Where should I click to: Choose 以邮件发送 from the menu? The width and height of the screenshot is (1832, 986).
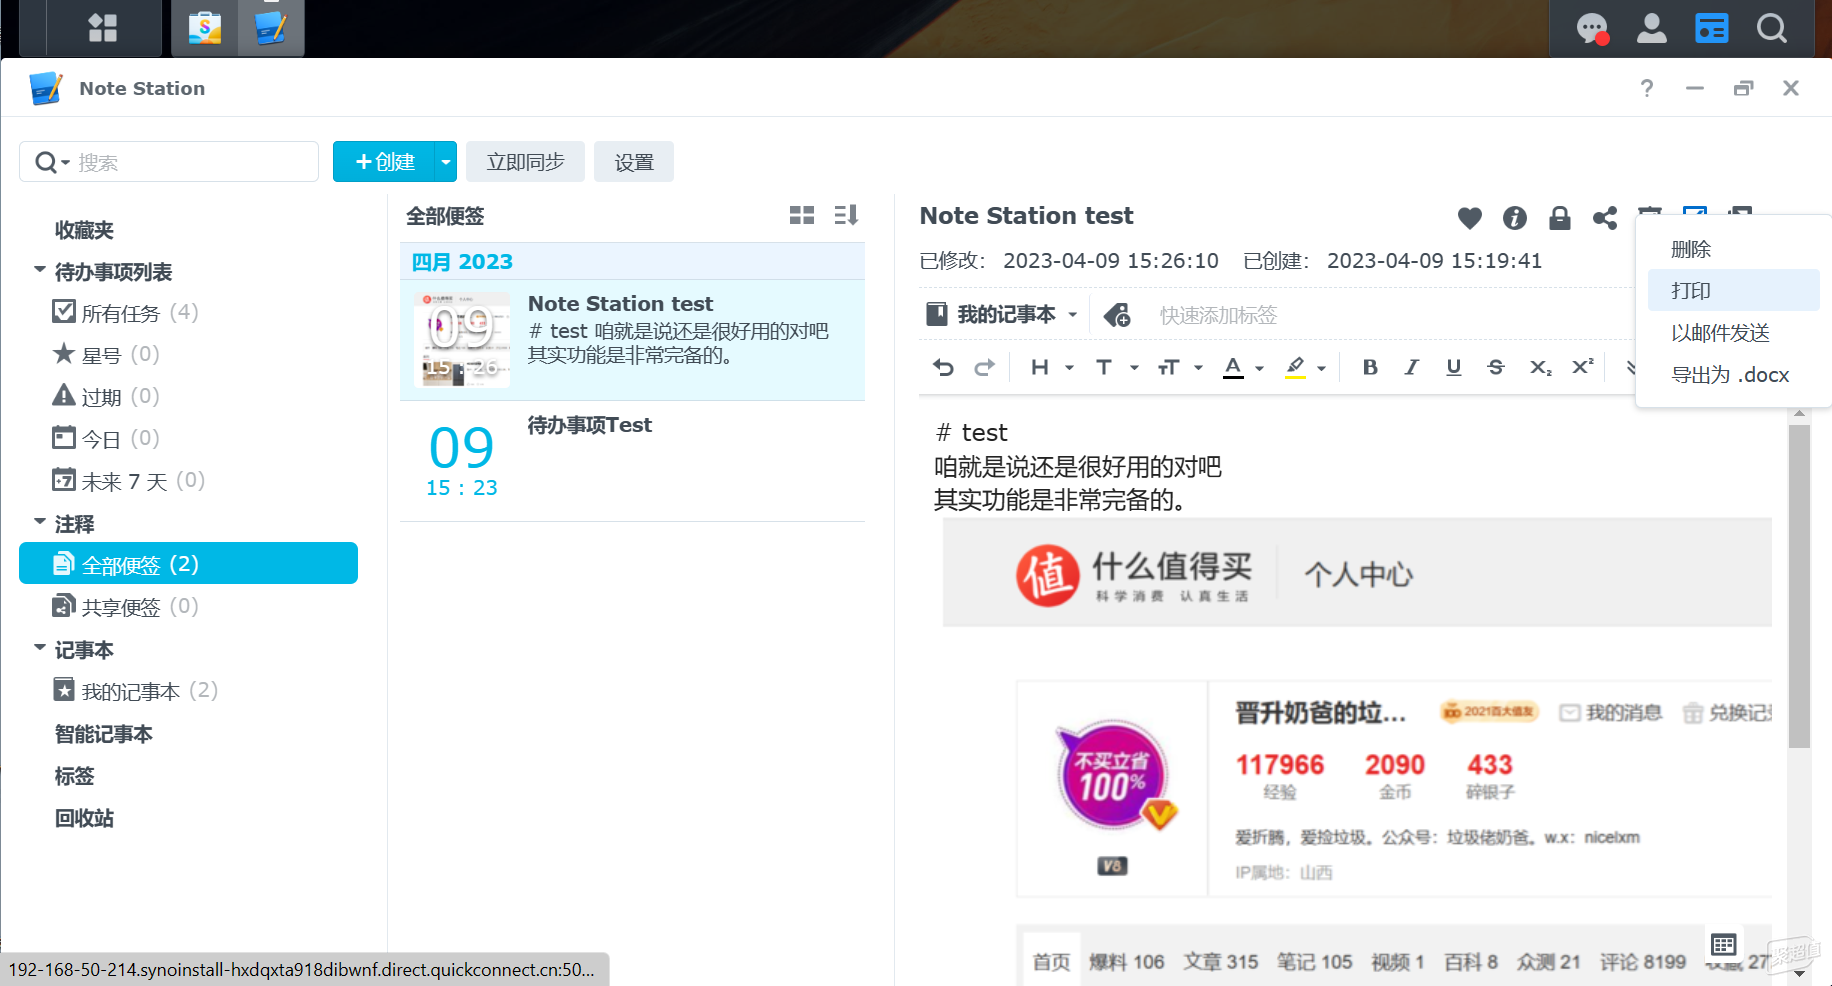[1733, 332]
